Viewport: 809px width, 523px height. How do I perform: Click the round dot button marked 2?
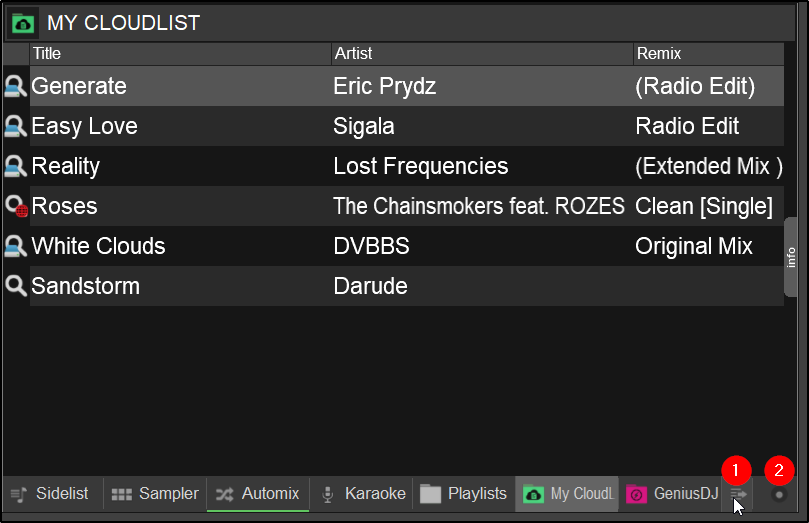tap(779, 495)
